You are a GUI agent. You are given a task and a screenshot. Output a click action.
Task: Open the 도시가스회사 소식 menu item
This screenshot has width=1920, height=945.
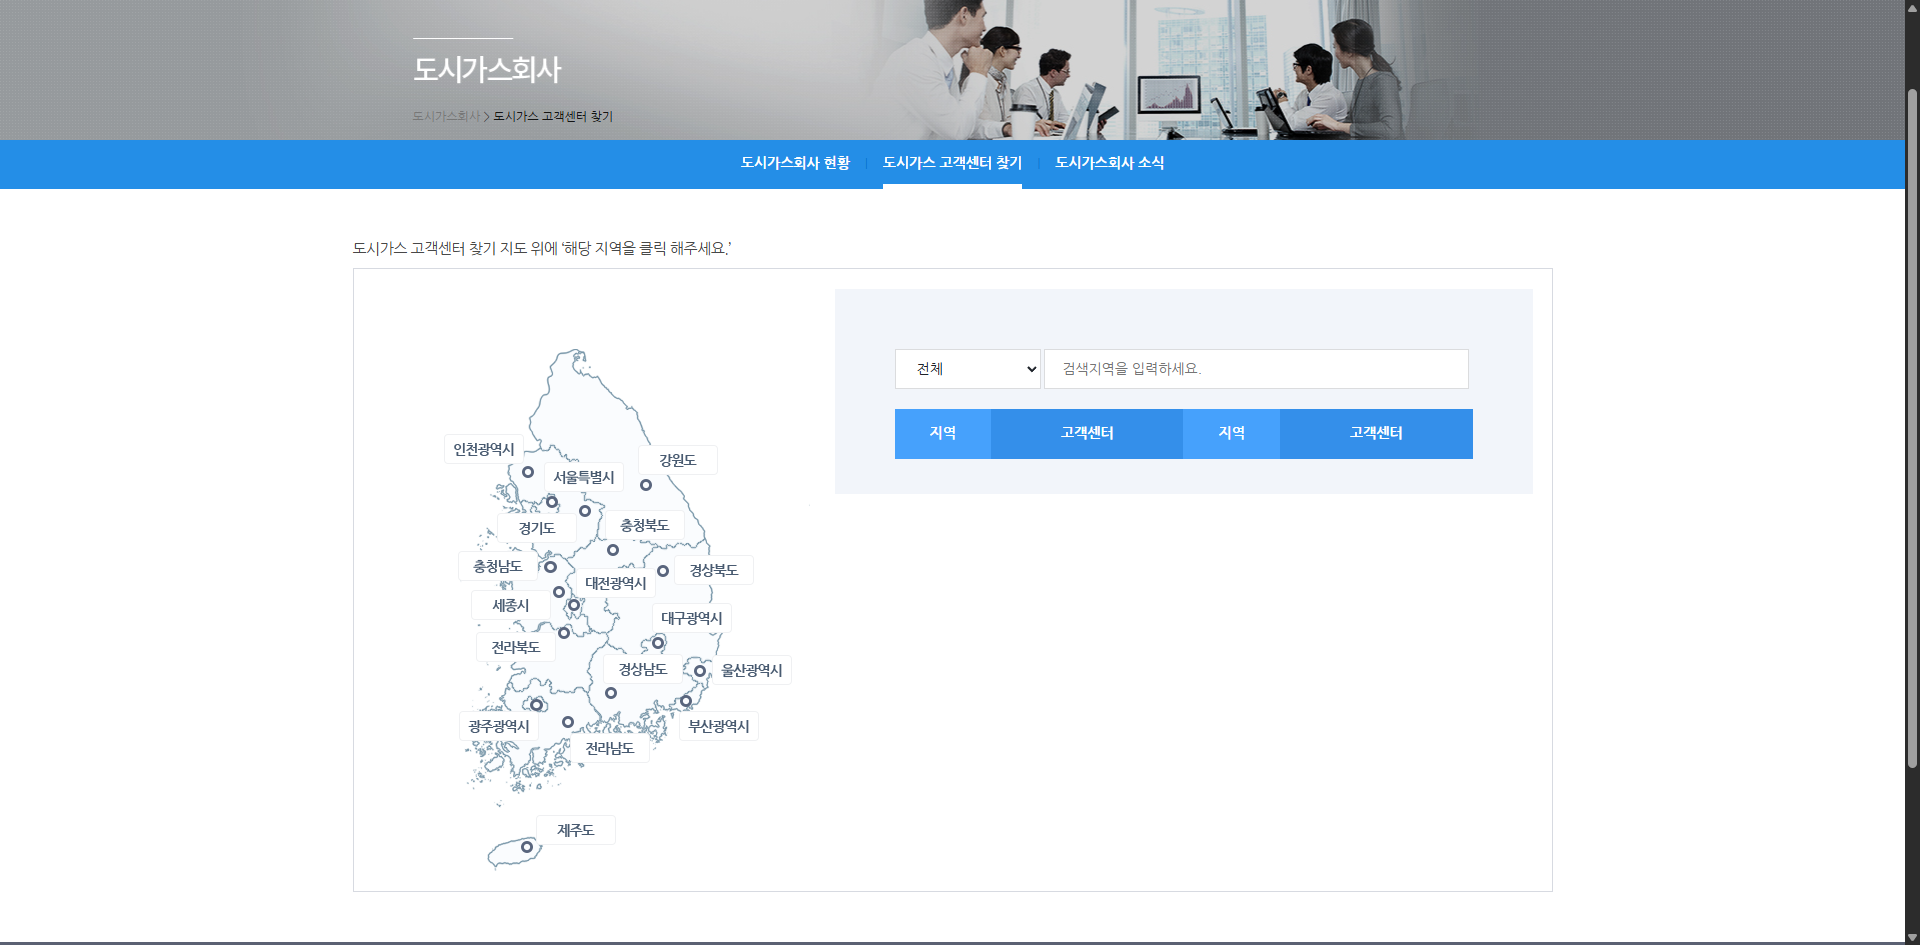coord(1108,163)
